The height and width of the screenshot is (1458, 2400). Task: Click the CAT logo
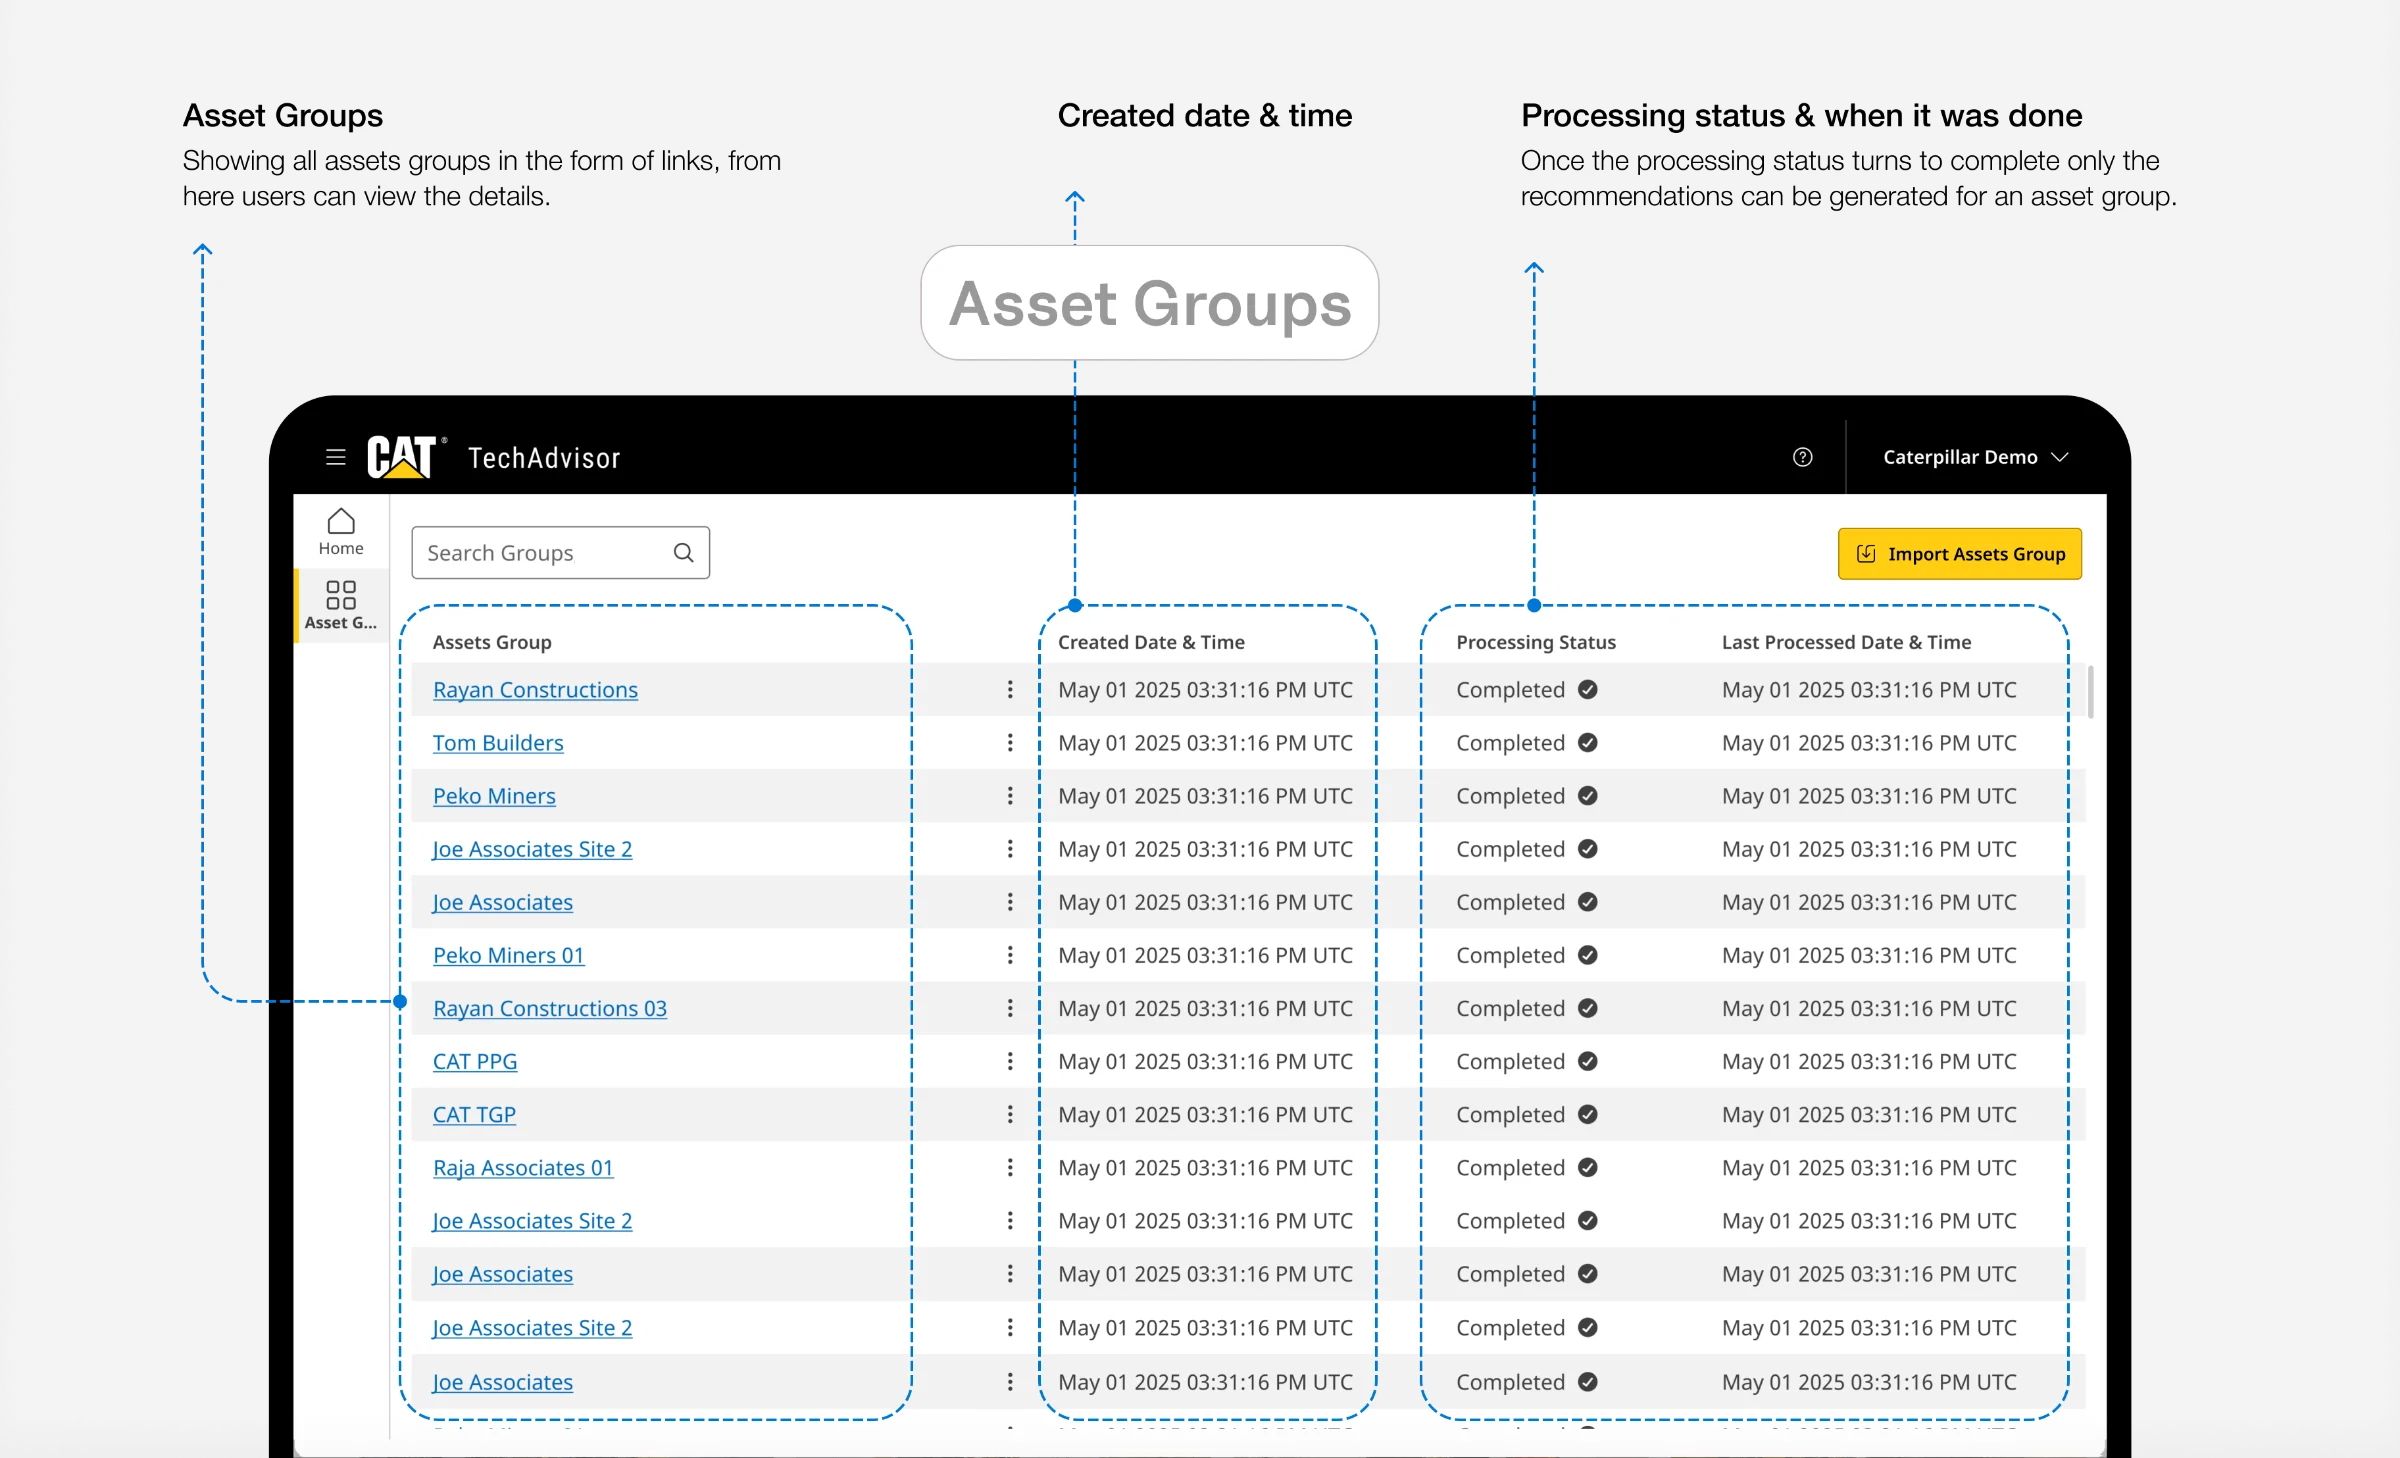click(x=404, y=457)
